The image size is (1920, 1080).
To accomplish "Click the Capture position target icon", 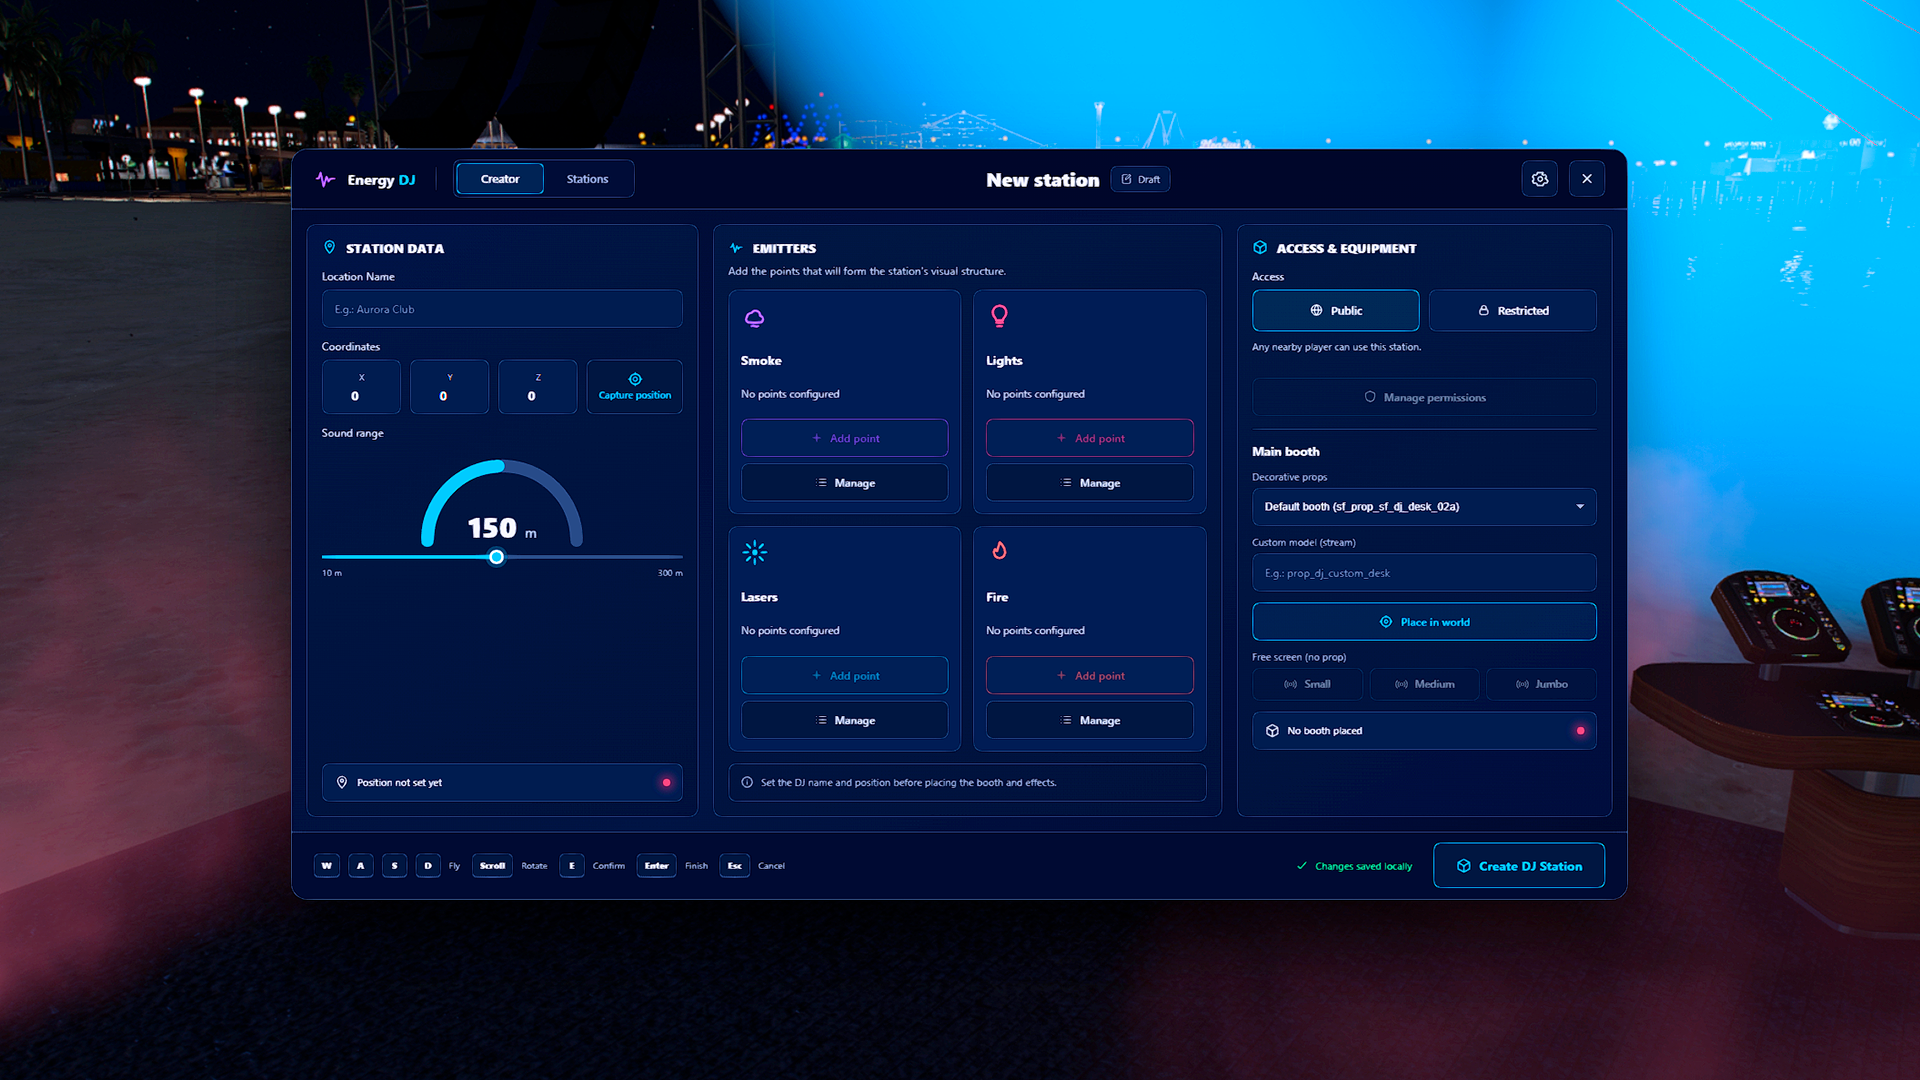I will [x=635, y=379].
